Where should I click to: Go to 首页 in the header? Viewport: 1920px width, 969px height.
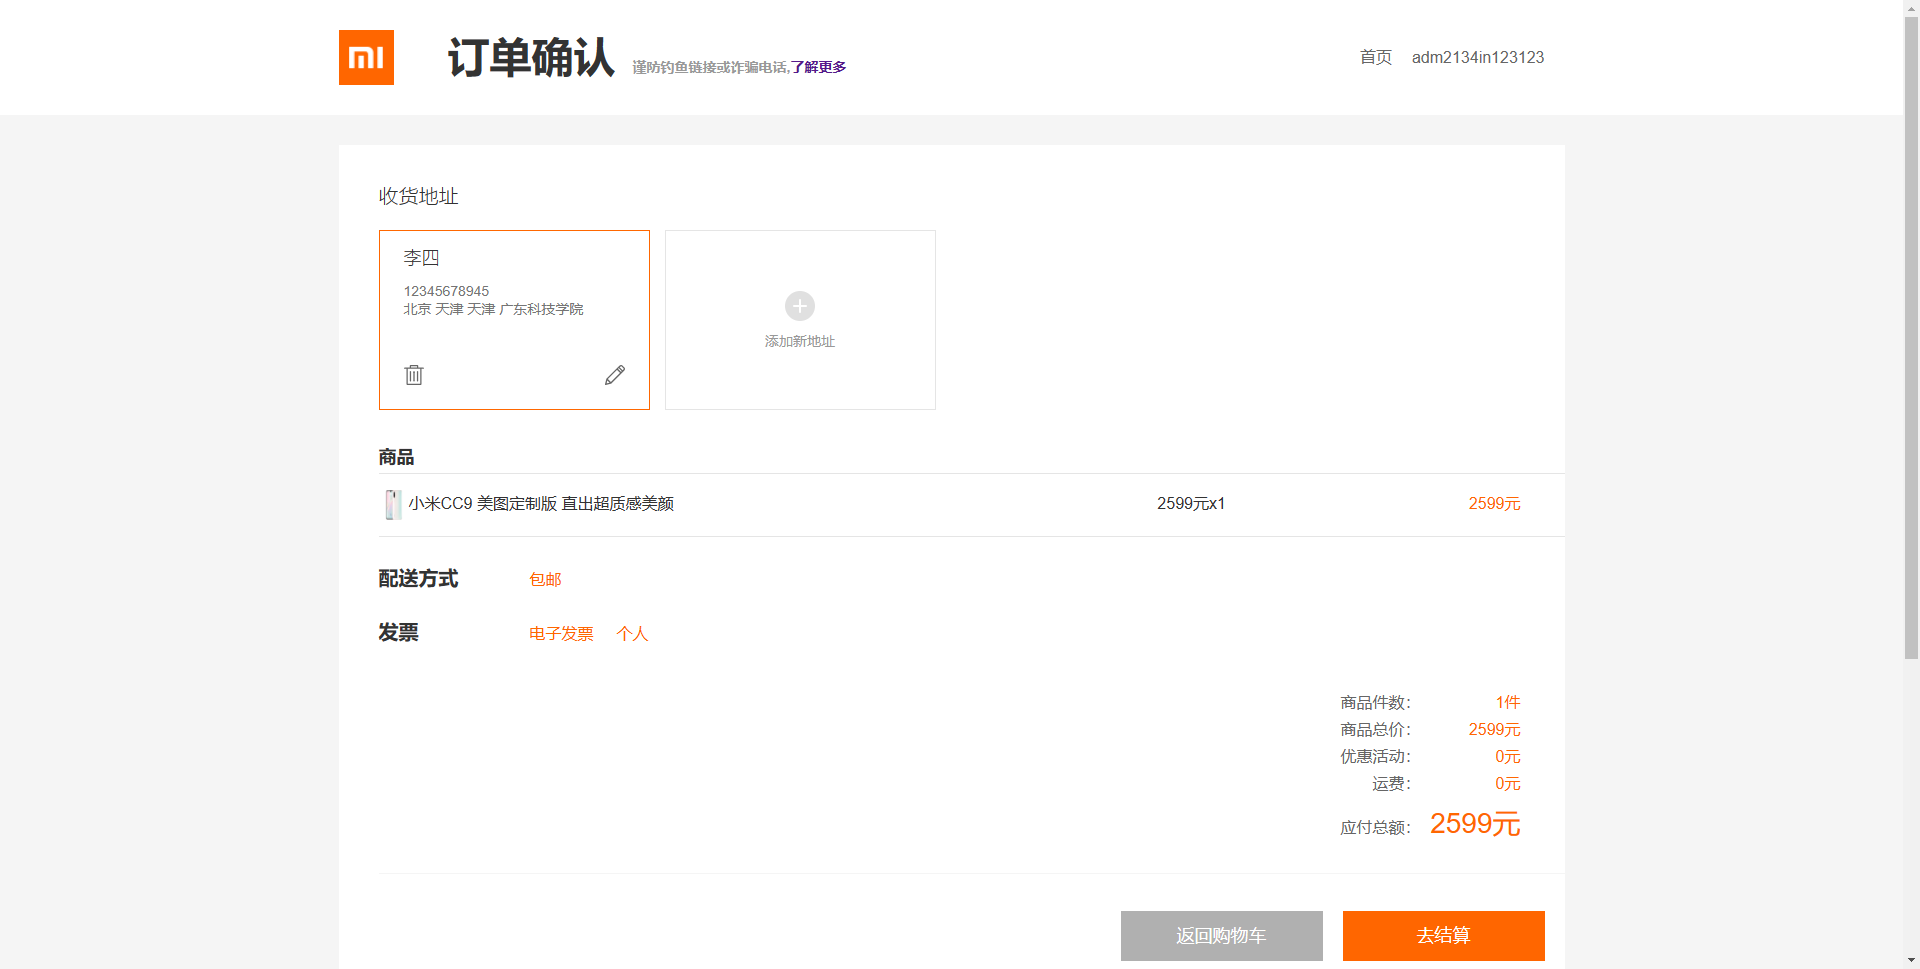pyautogui.click(x=1376, y=57)
